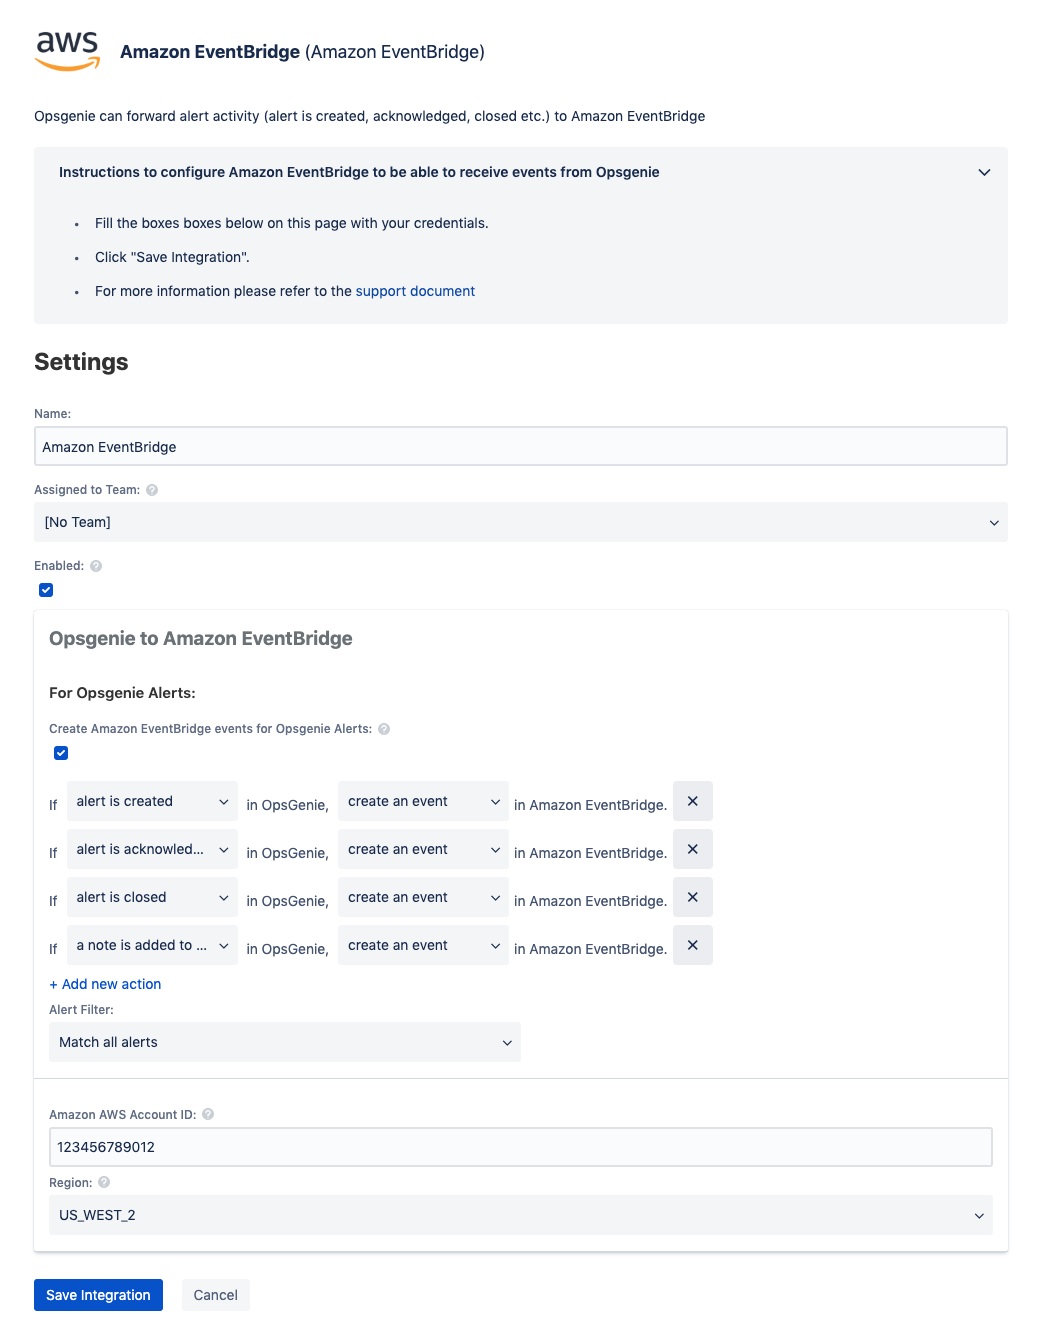Open 'create an event' dropdown in acknowledged row

(x=423, y=849)
